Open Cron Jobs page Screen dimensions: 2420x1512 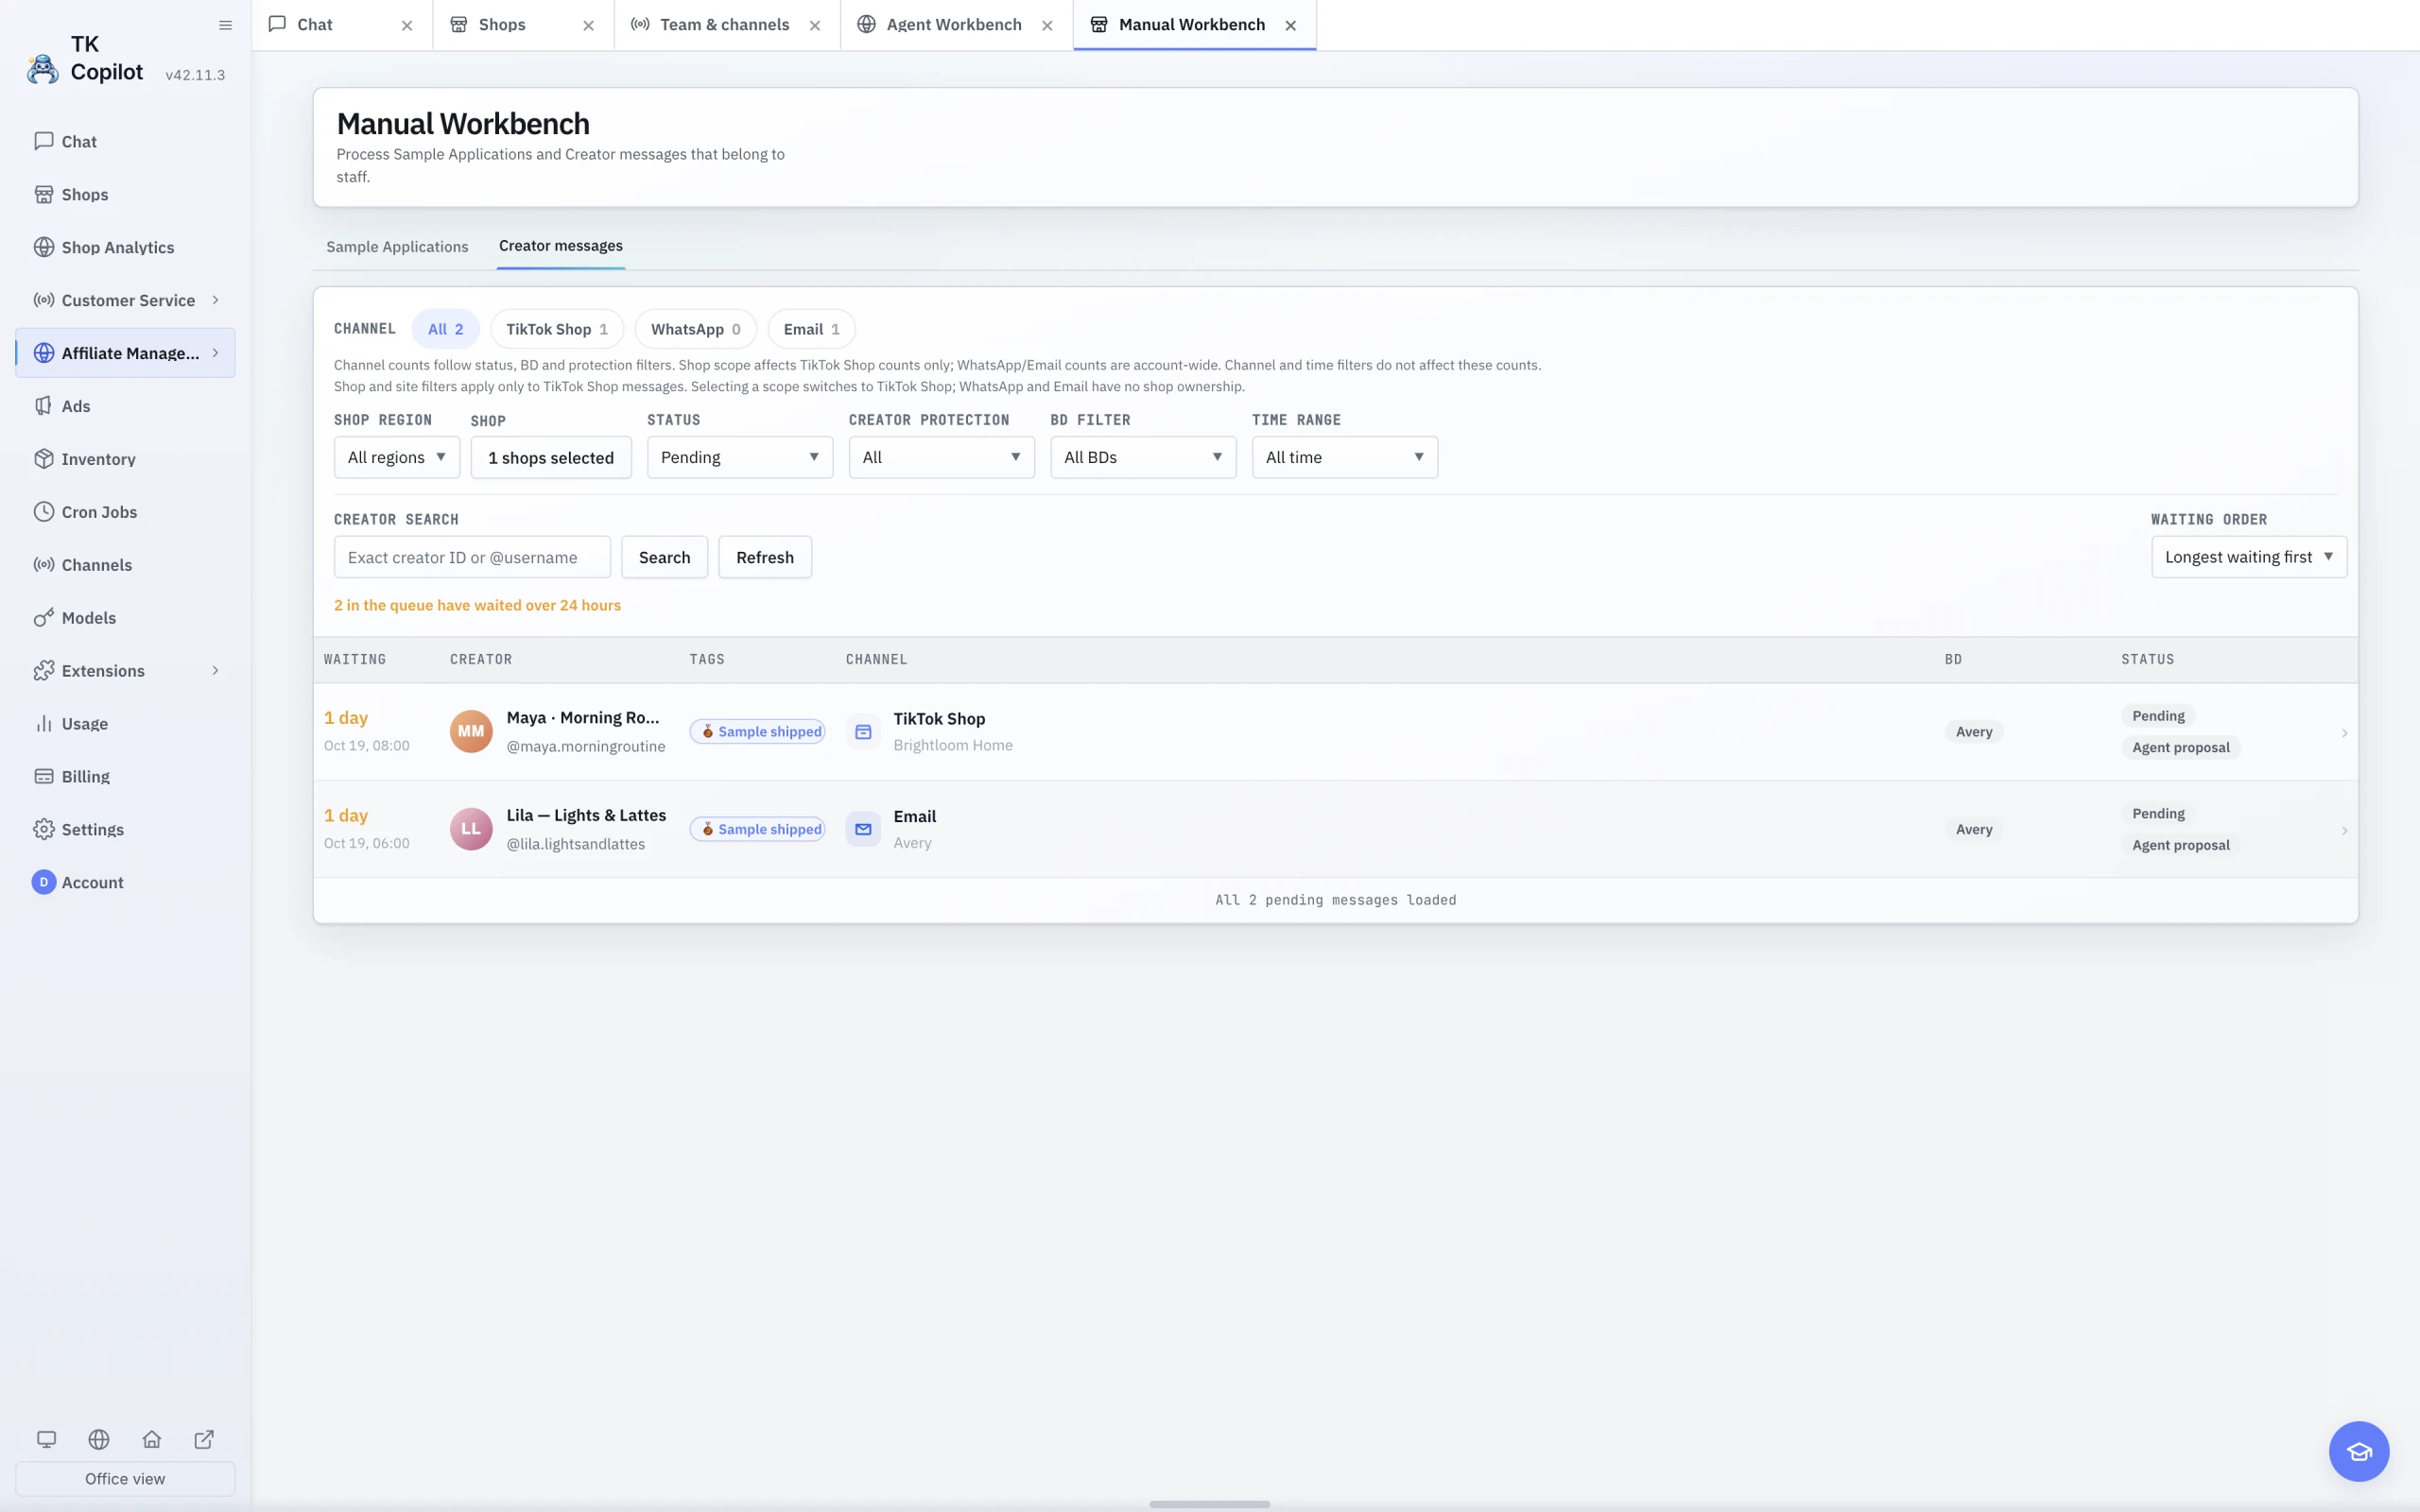click(125, 512)
